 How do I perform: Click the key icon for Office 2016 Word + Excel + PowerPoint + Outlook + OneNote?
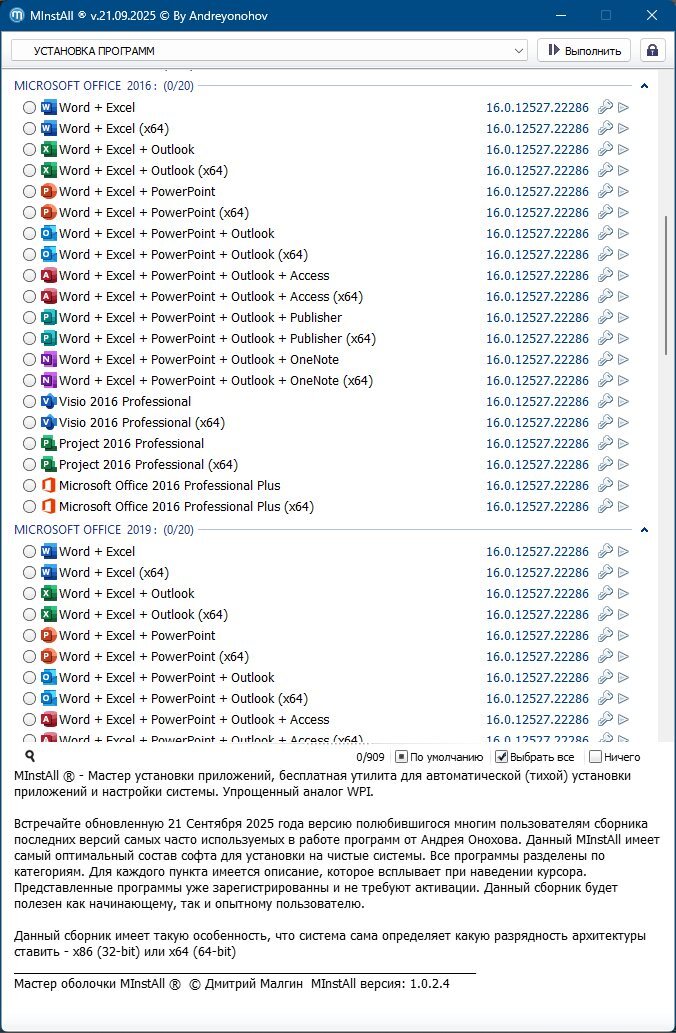tap(604, 360)
